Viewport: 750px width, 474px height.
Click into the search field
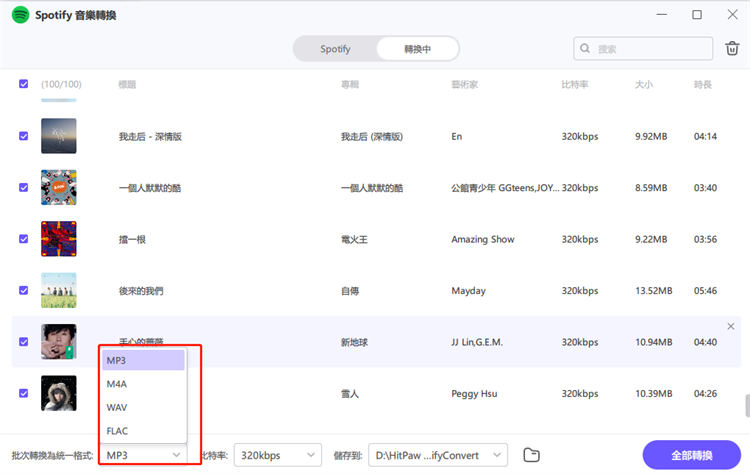643,48
